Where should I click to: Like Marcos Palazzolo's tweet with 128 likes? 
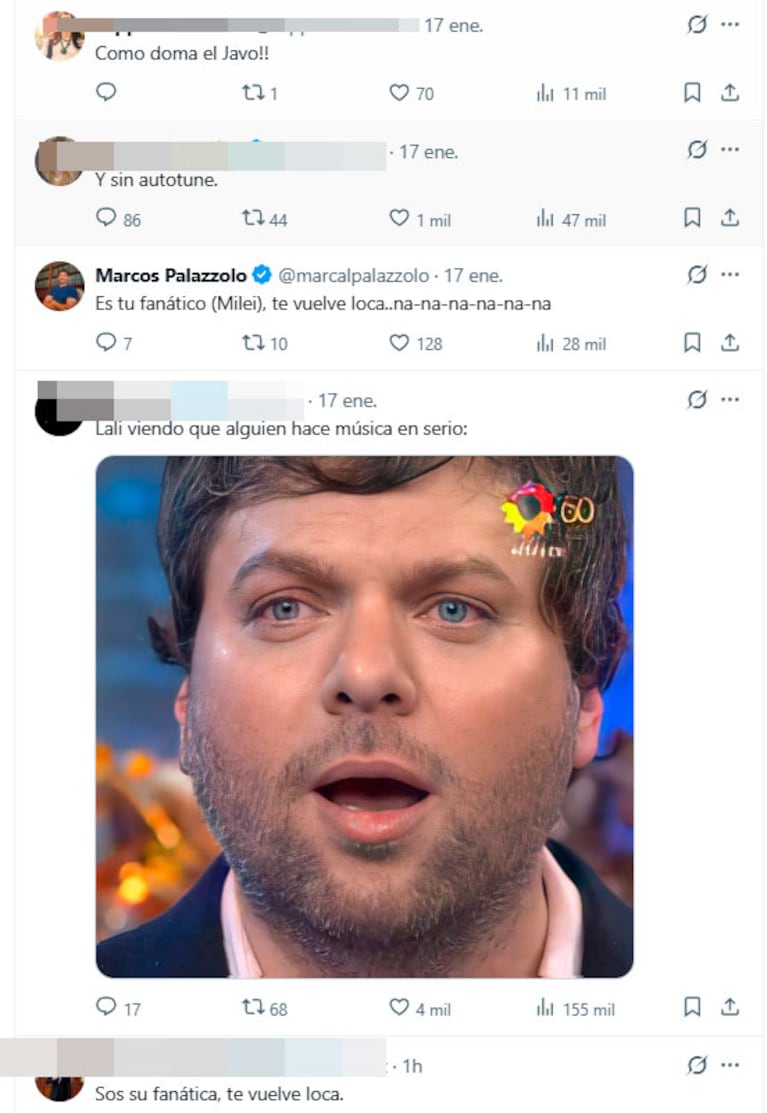pos(416,343)
